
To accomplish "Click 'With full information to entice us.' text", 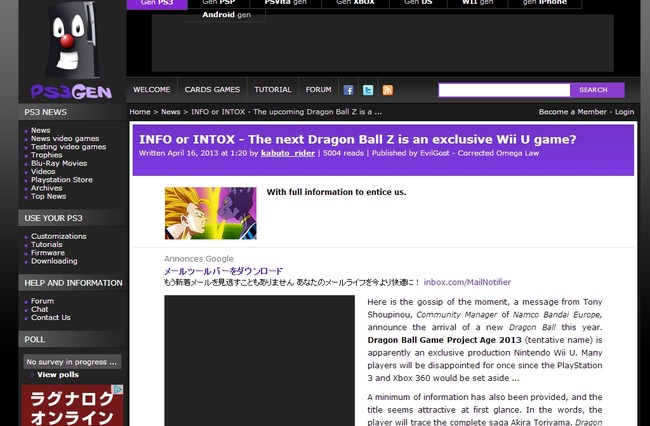I will (336, 192).
